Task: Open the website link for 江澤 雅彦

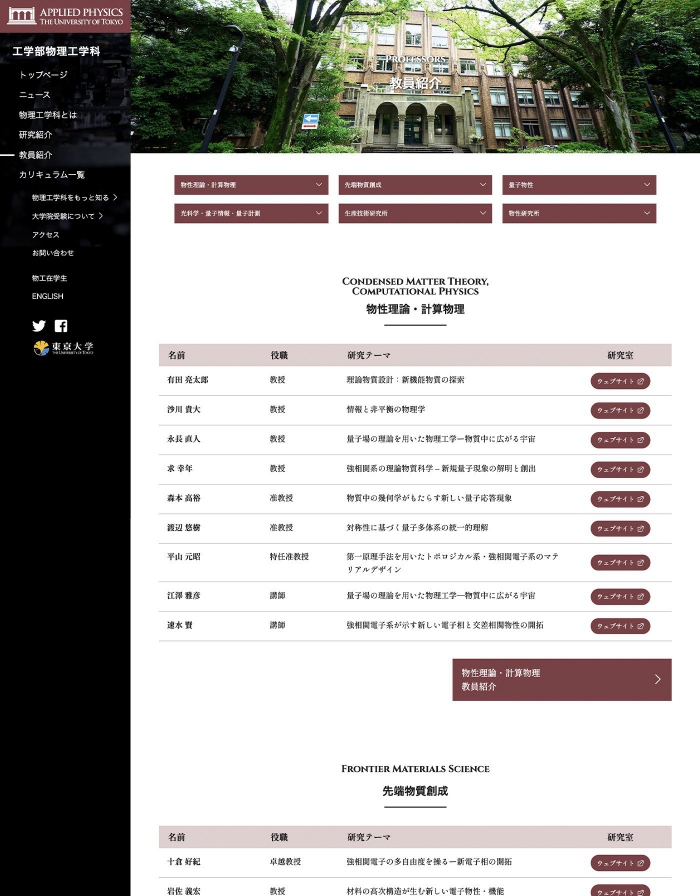Action: [620, 597]
